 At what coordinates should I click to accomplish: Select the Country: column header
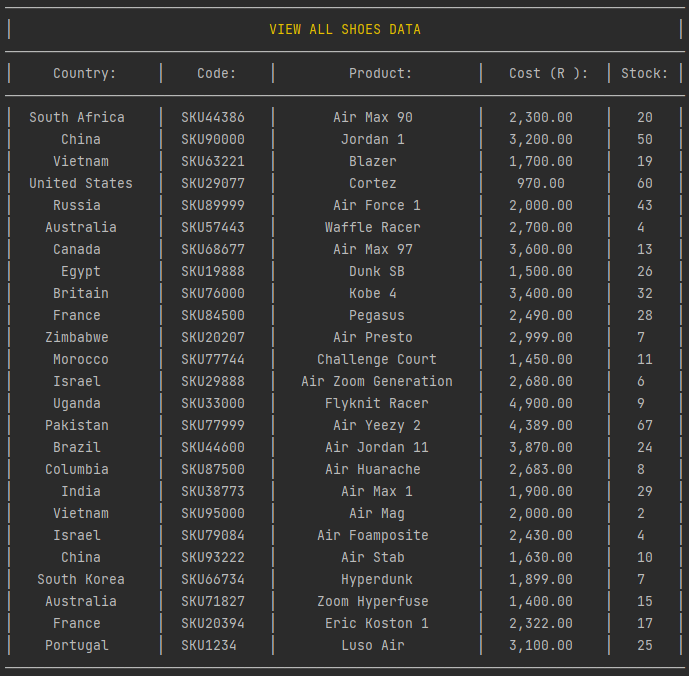pyautogui.click(x=85, y=73)
